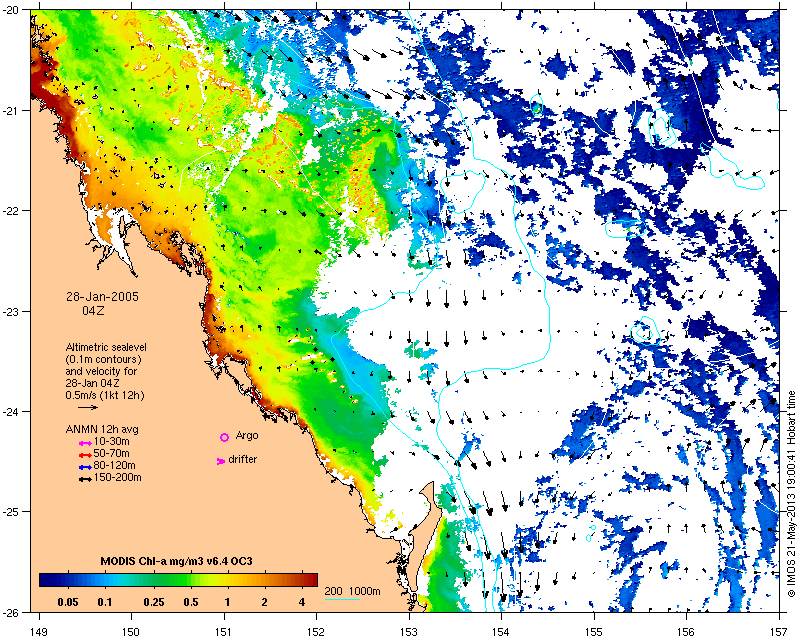Click the date text 28-Jan-2005

(102, 297)
